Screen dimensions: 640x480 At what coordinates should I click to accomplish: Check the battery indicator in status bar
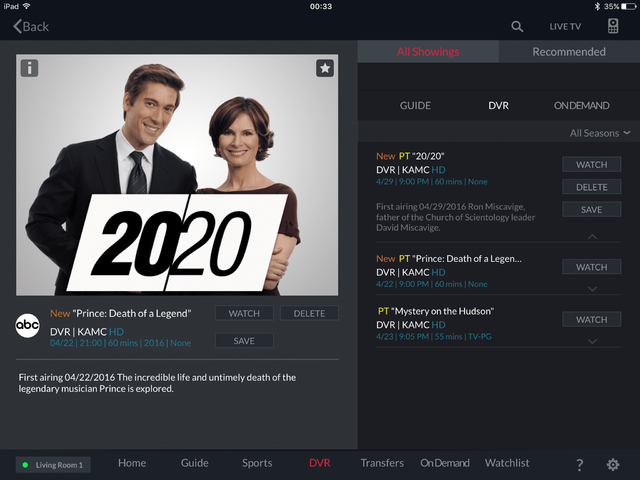tap(629, 7)
